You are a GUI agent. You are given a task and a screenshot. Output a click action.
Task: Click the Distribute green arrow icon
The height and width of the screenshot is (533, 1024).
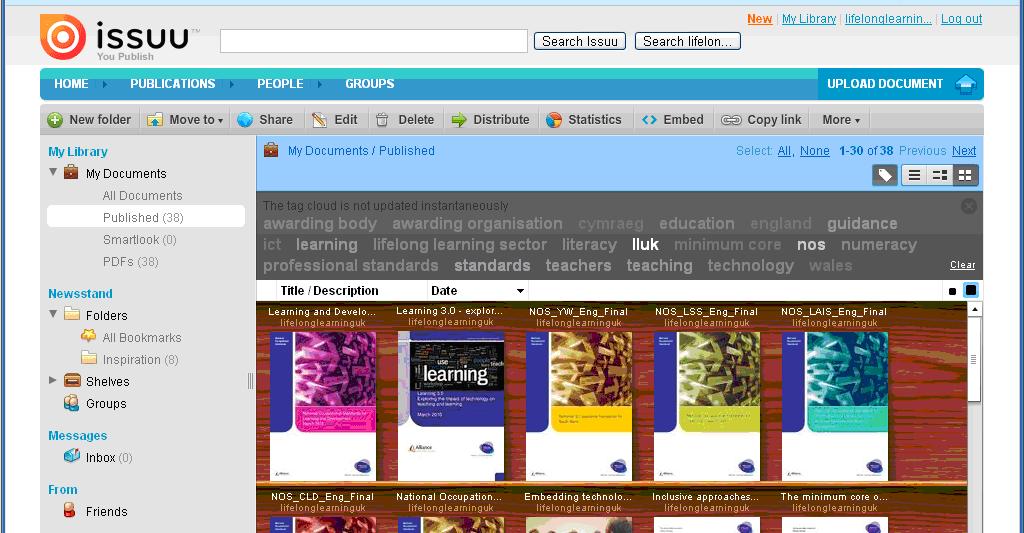coord(459,120)
